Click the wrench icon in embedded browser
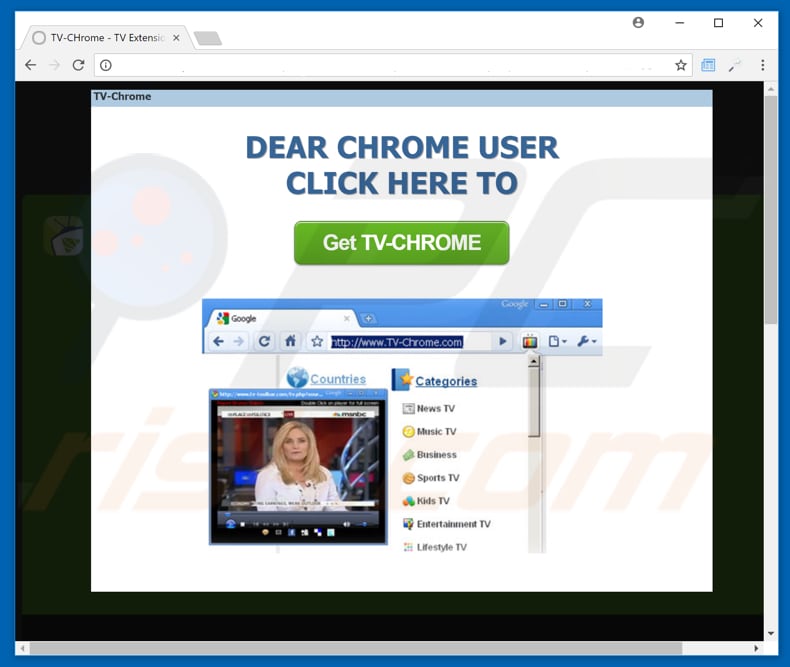Image resolution: width=790 pixels, height=667 pixels. [x=586, y=342]
